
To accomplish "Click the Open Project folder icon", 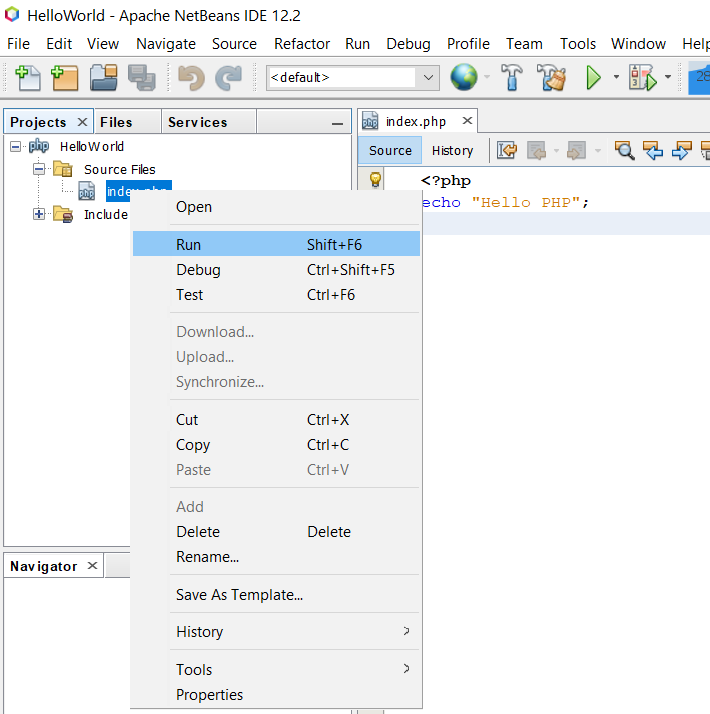I will 104,78.
